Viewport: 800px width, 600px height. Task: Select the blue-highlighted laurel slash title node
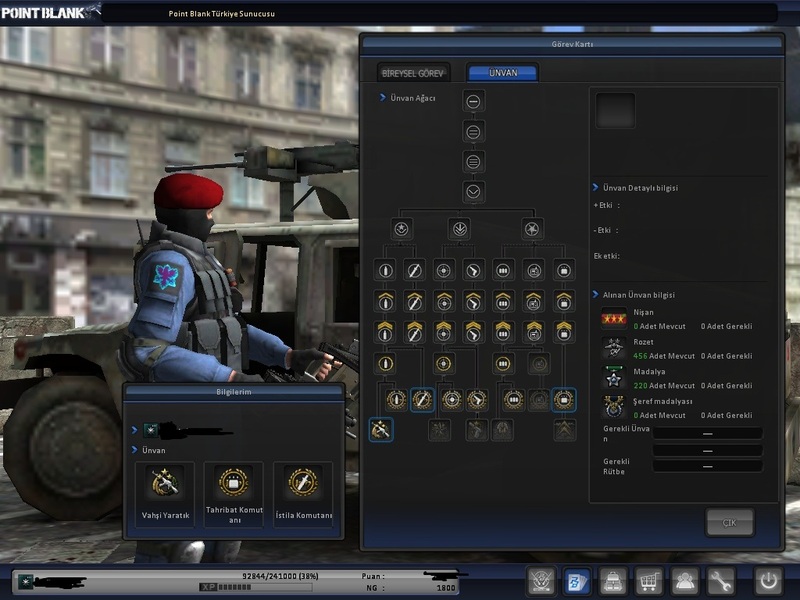[422, 399]
